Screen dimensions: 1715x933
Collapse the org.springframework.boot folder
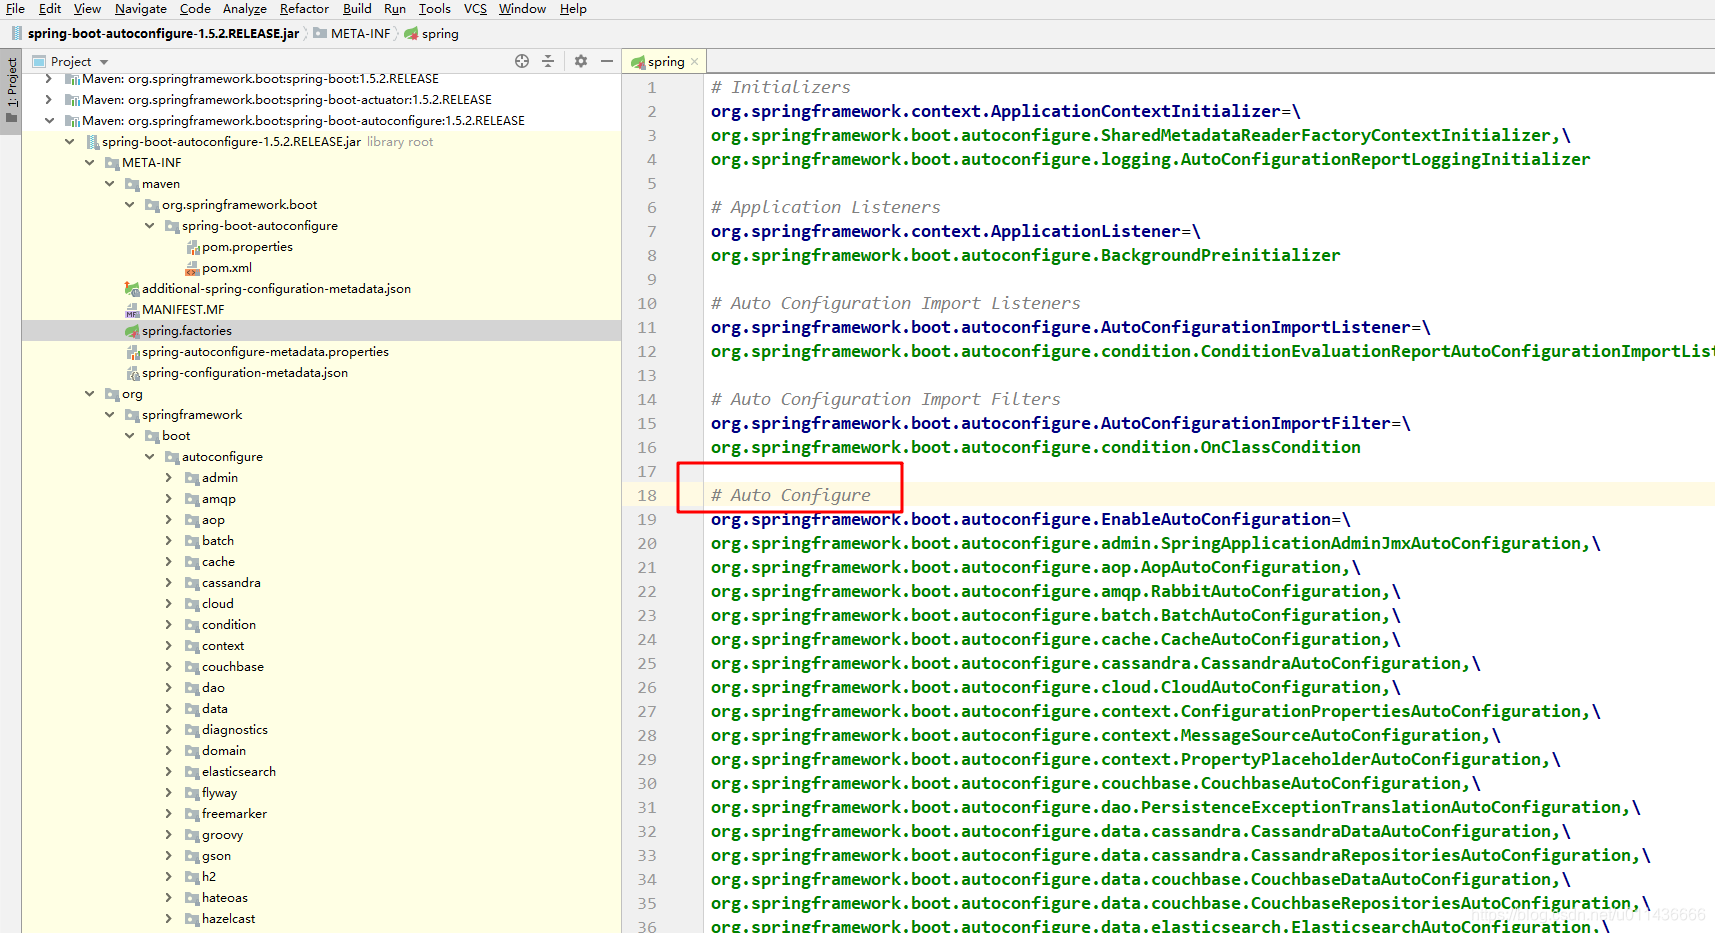(x=129, y=205)
